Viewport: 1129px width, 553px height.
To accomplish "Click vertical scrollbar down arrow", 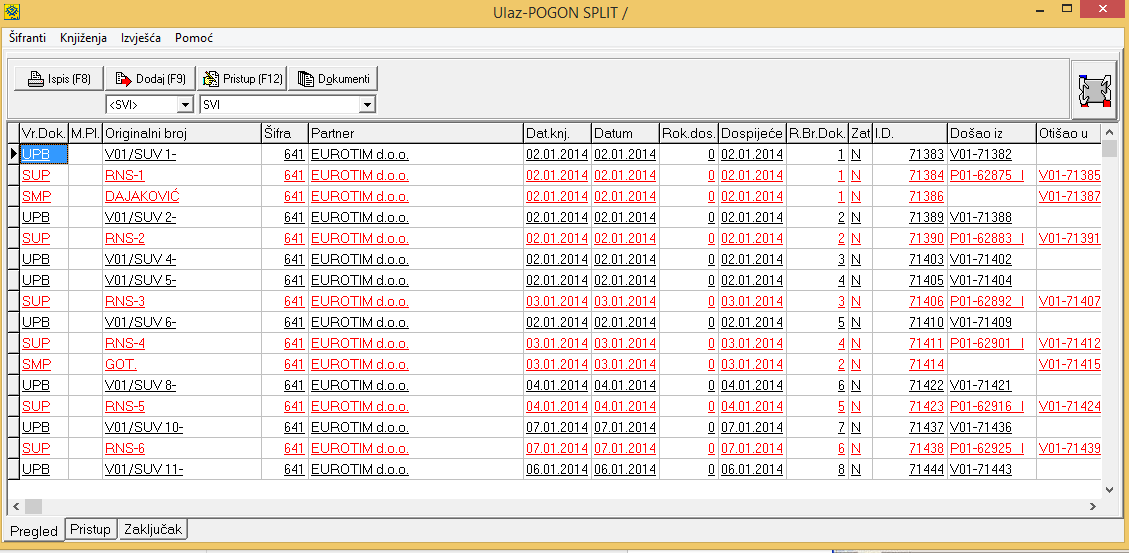I will tap(1110, 490).
